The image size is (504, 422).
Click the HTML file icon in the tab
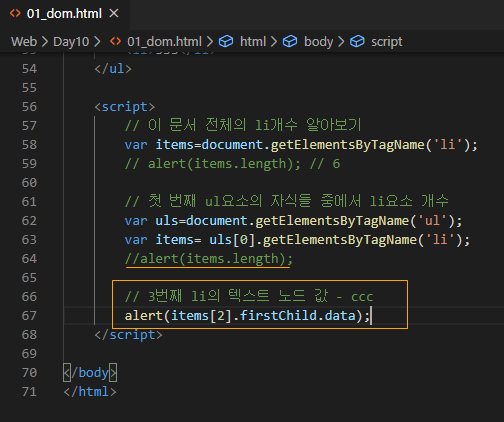pos(15,13)
